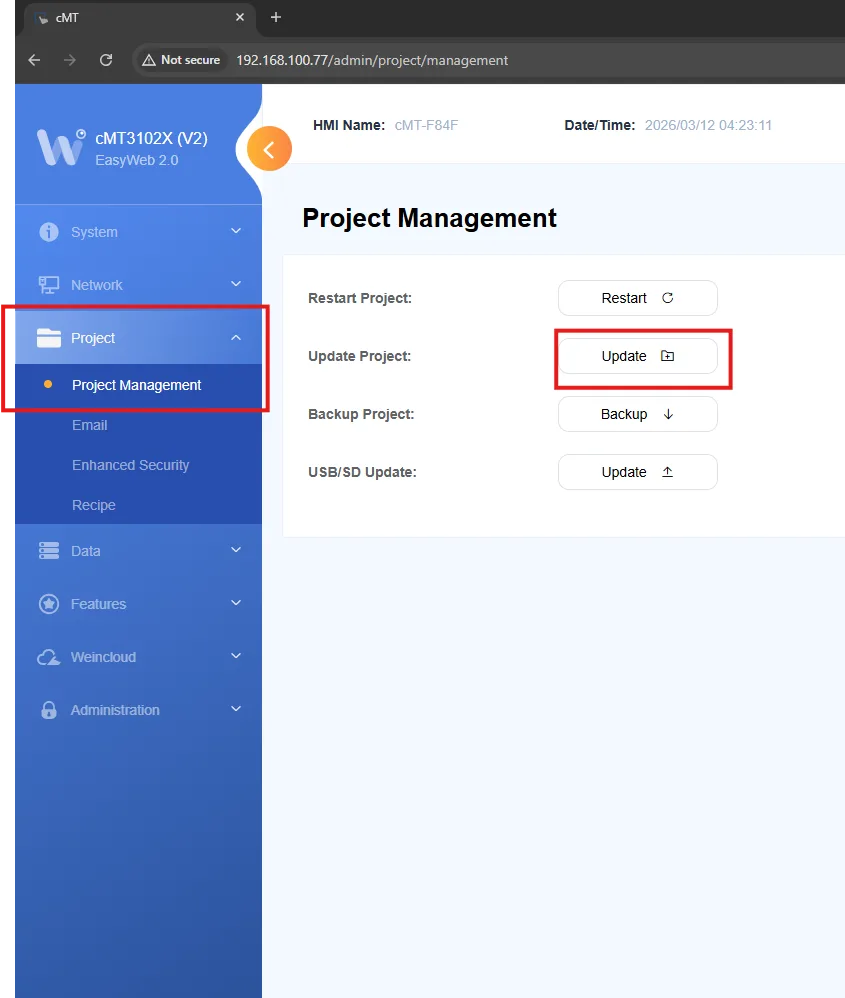This screenshot has height=998, width=845.
Task: Click the Weincloud cloud icon in sidebar
Action: click(x=49, y=657)
